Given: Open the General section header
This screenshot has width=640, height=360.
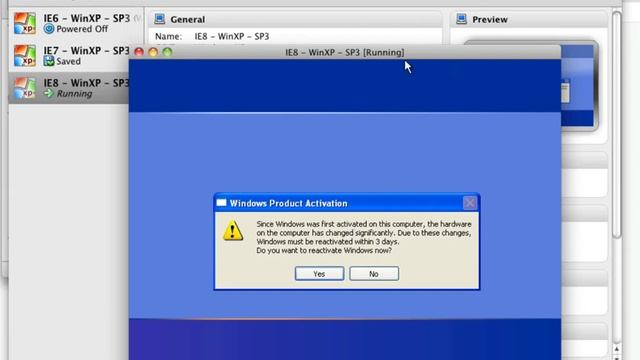Looking at the screenshot, I should pos(296,19).
